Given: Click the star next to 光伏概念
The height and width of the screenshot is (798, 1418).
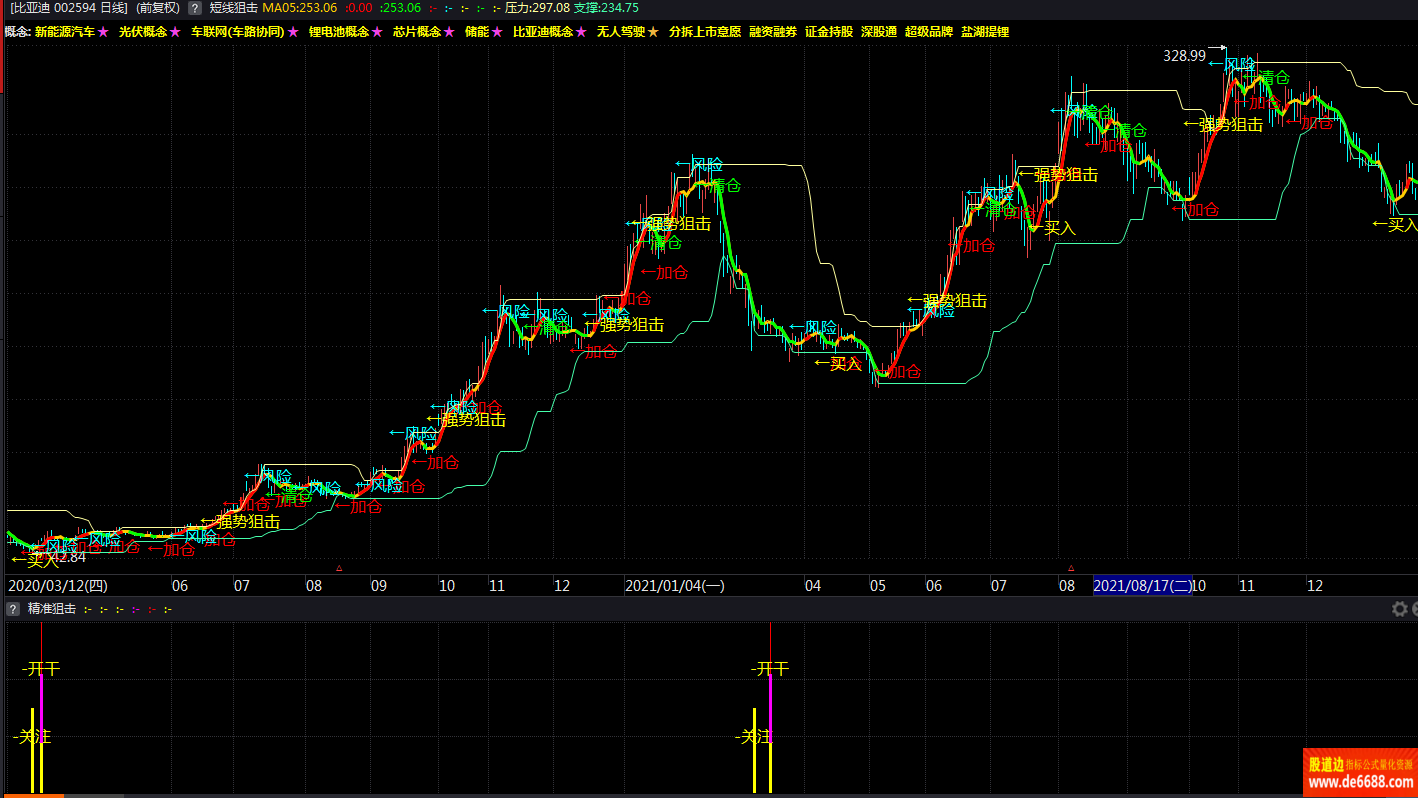Looking at the screenshot, I should 175,32.
